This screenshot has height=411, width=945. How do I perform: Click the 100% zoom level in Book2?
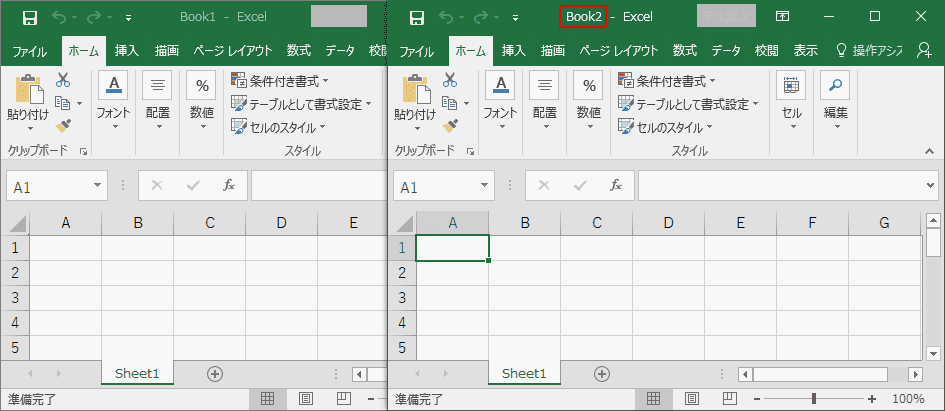908,399
